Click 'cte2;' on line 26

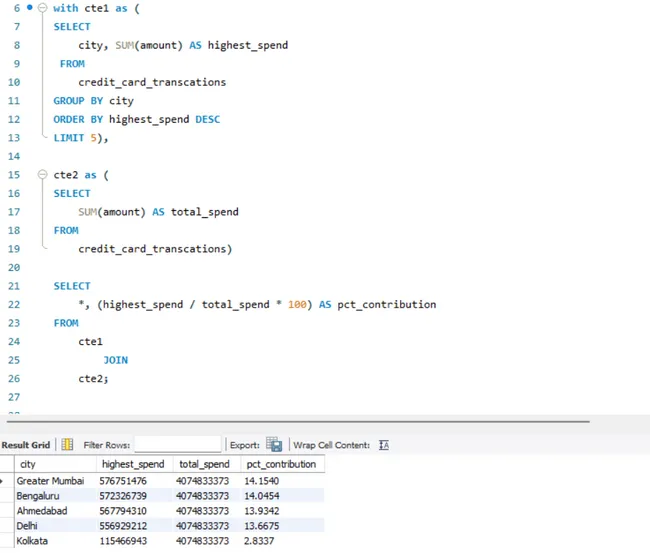coord(93,378)
